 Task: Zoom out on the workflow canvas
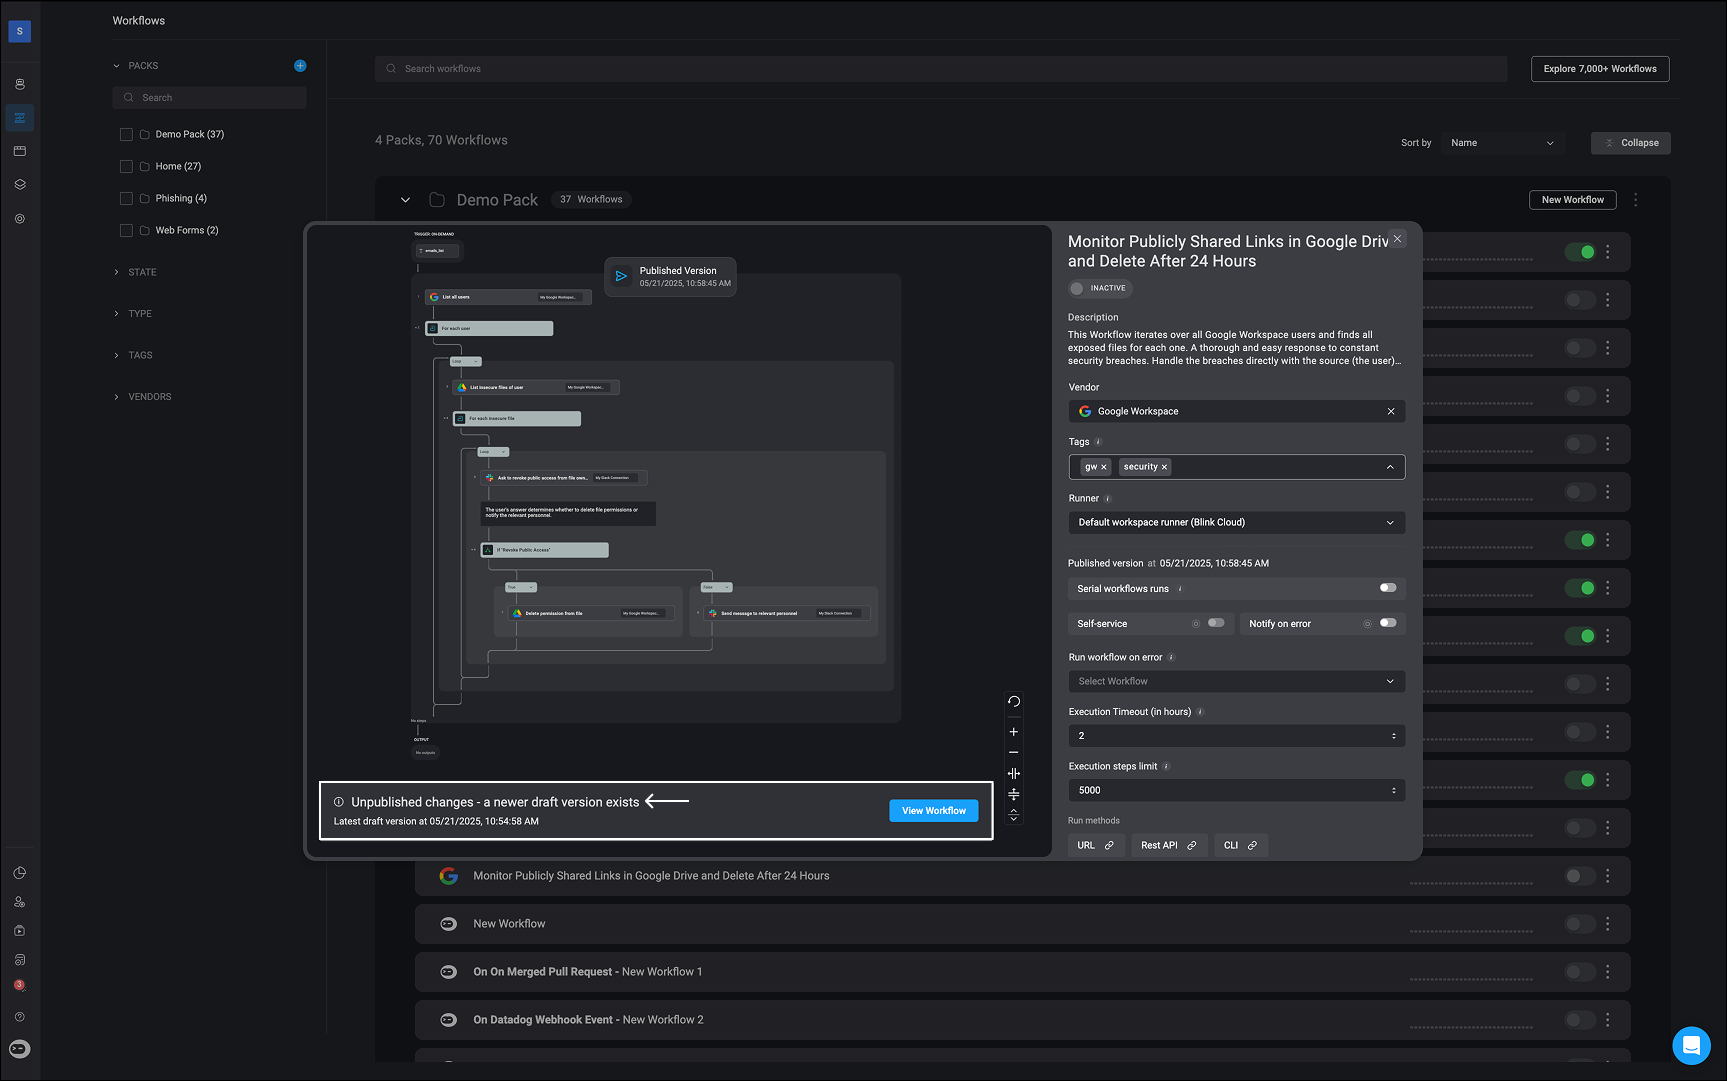click(x=1013, y=753)
